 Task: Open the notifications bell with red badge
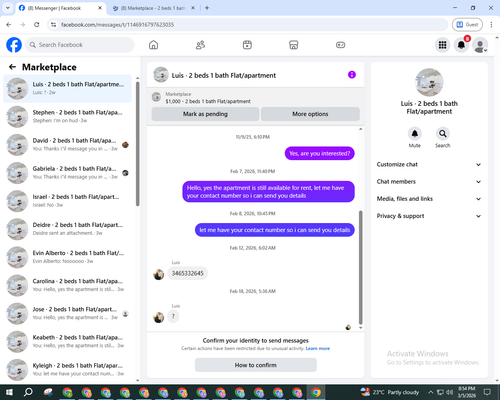[x=461, y=45]
